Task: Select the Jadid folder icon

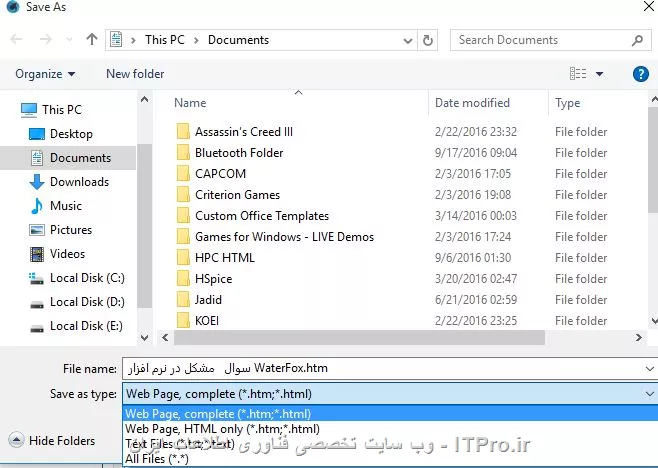Action: tap(183, 299)
